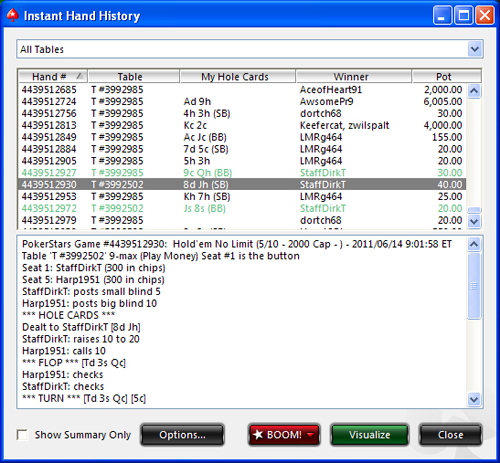Click the green Visualize button
Viewport: 500px width, 463px height.
coord(369,435)
